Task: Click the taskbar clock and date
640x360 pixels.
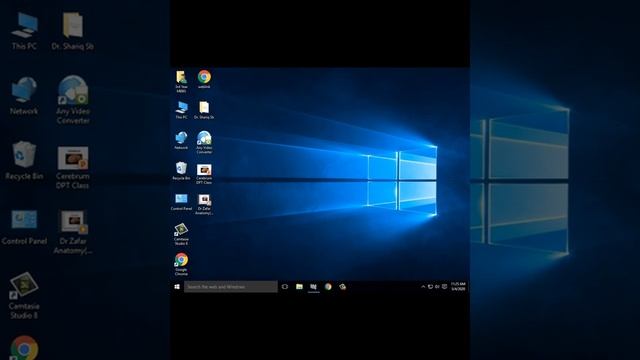Action: coord(458,287)
